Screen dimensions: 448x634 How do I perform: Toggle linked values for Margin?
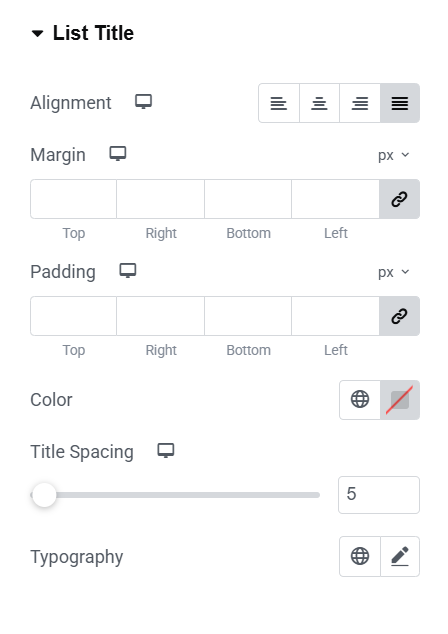tap(399, 199)
